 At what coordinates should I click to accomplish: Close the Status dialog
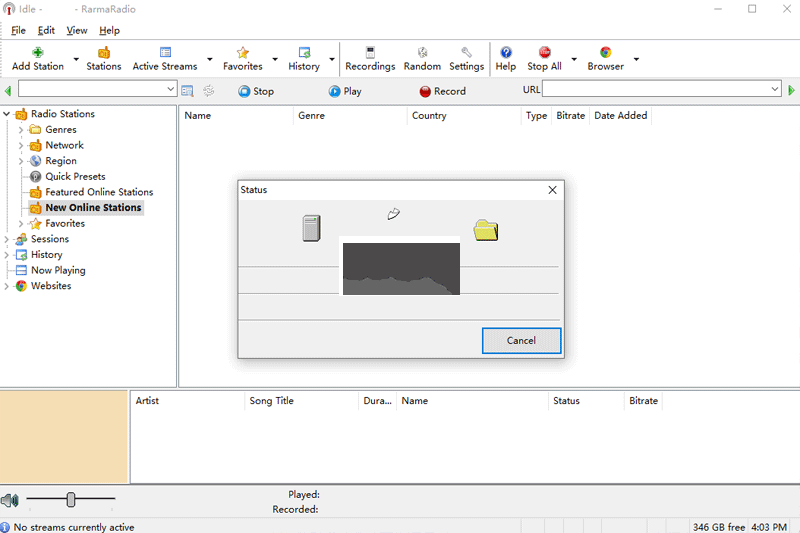click(552, 189)
